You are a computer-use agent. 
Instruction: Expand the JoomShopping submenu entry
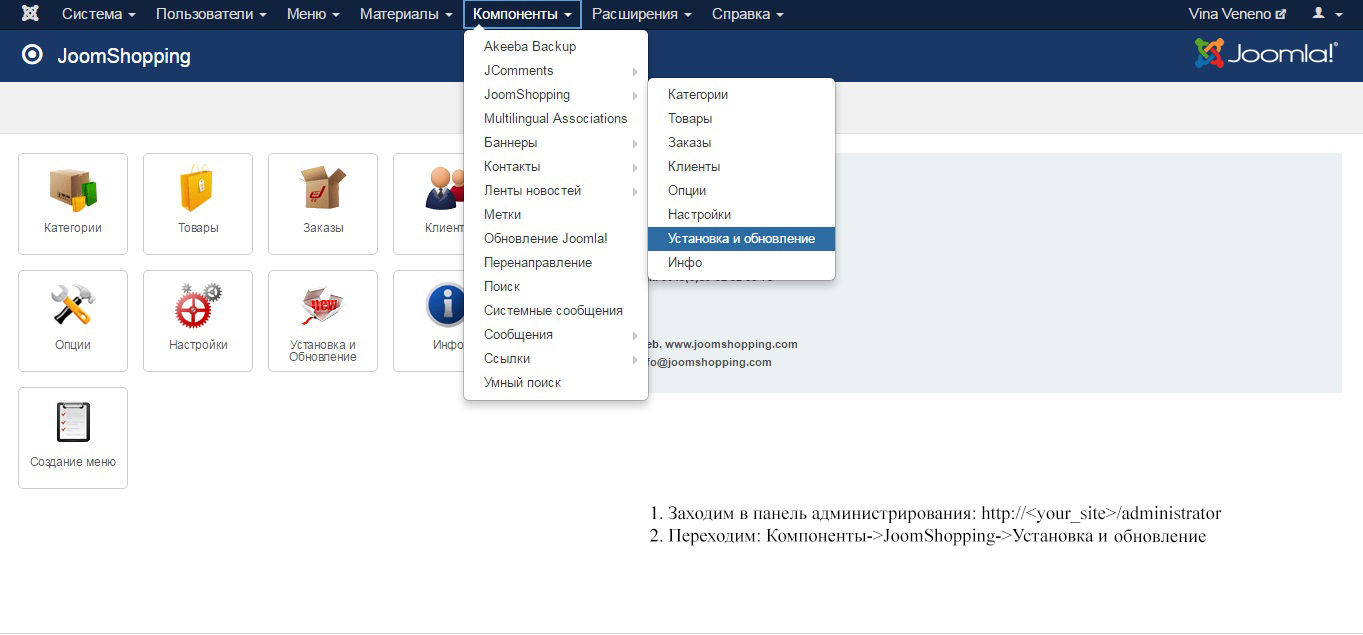(556, 94)
